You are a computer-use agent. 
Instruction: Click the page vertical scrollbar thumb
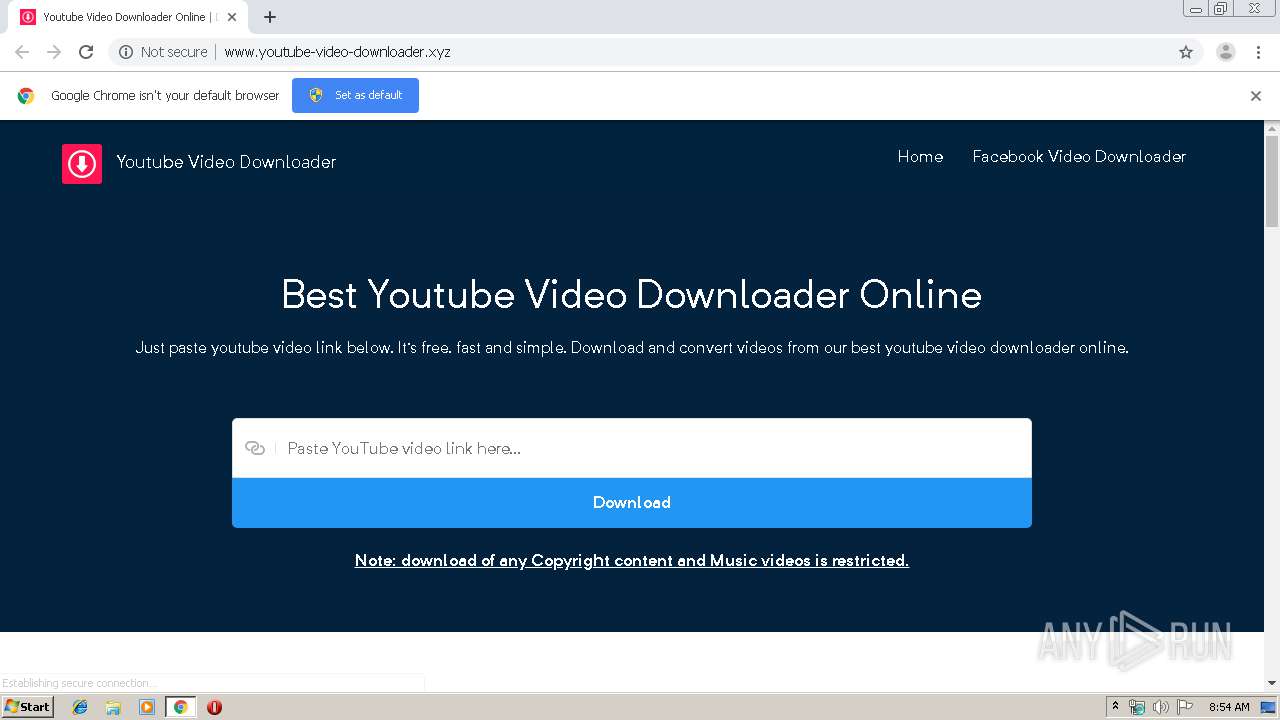(1272, 181)
